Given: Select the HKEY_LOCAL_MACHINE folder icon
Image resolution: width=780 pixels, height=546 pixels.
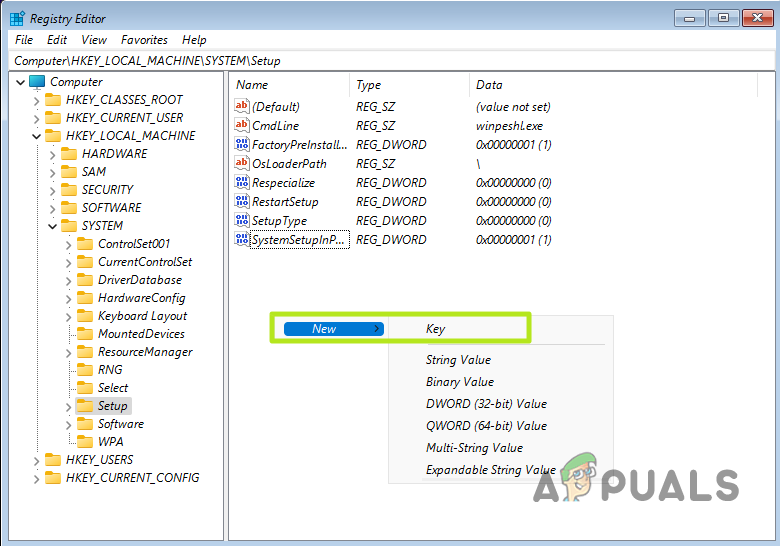Looking at the screenshot, I should coord(53,136).
